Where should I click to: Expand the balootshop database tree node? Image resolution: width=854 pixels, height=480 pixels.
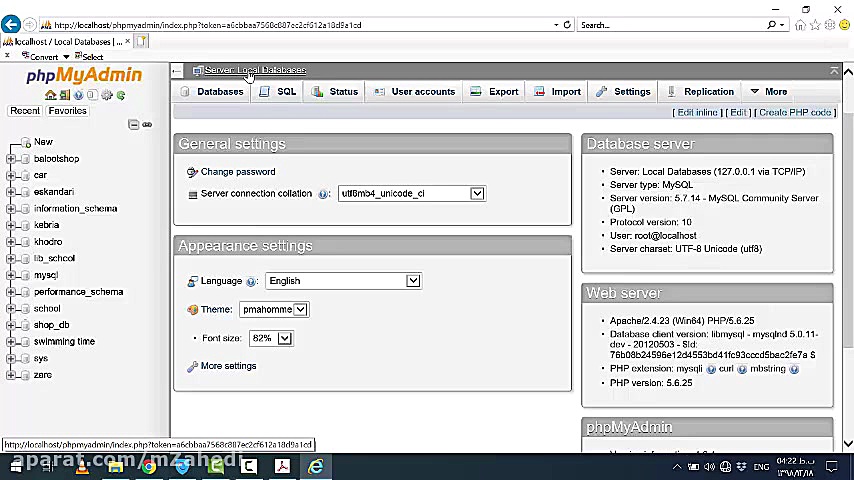(x=10, y=159)
